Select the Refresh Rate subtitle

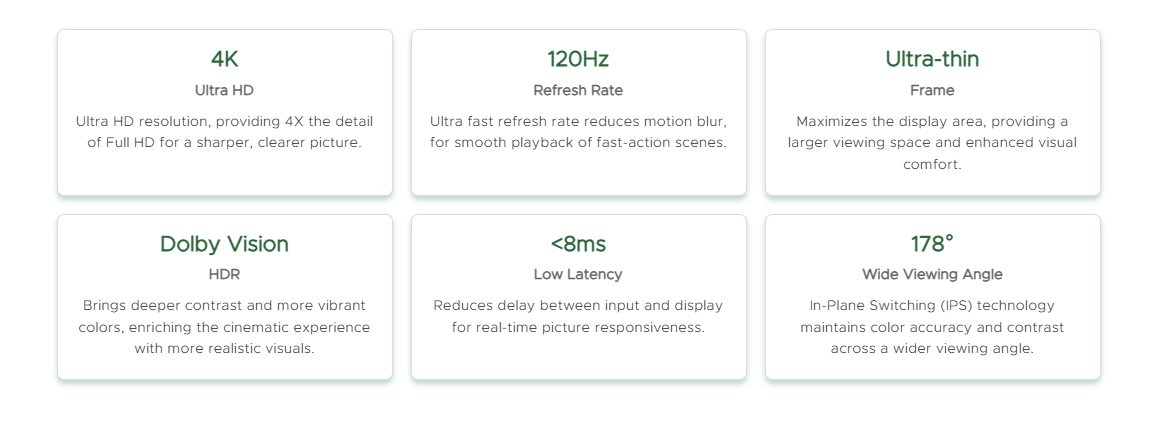click(578, 90)
